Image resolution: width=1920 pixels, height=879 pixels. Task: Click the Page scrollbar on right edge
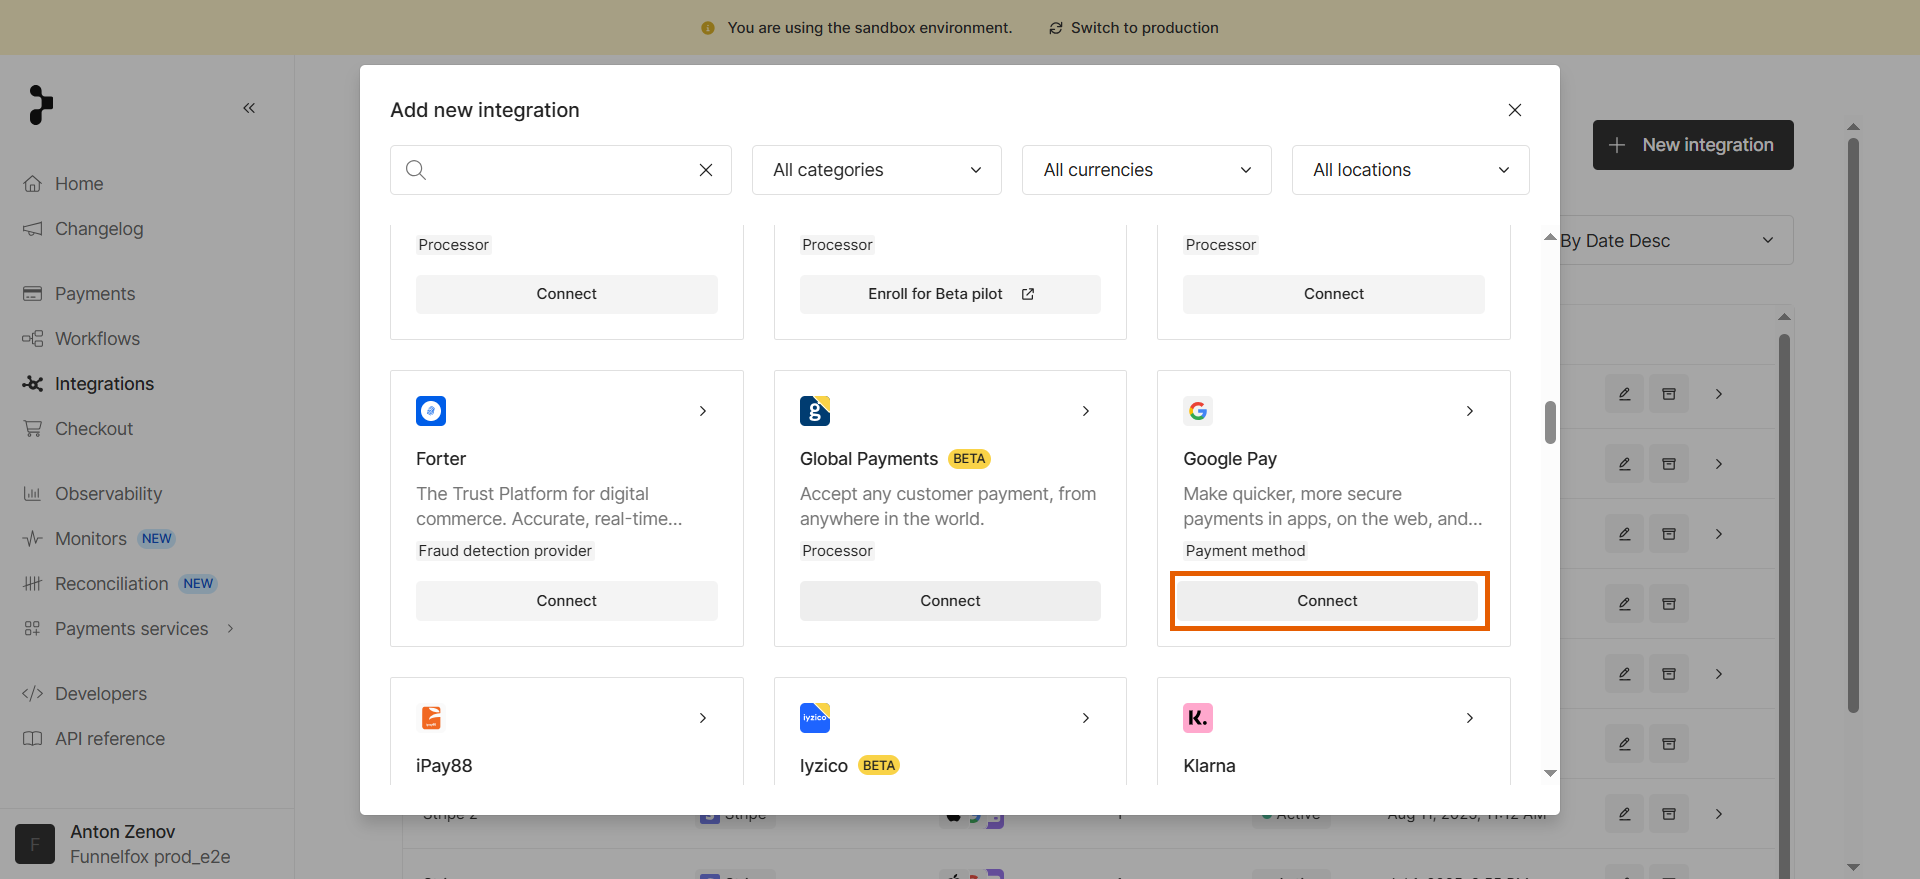pos(1853,425)
